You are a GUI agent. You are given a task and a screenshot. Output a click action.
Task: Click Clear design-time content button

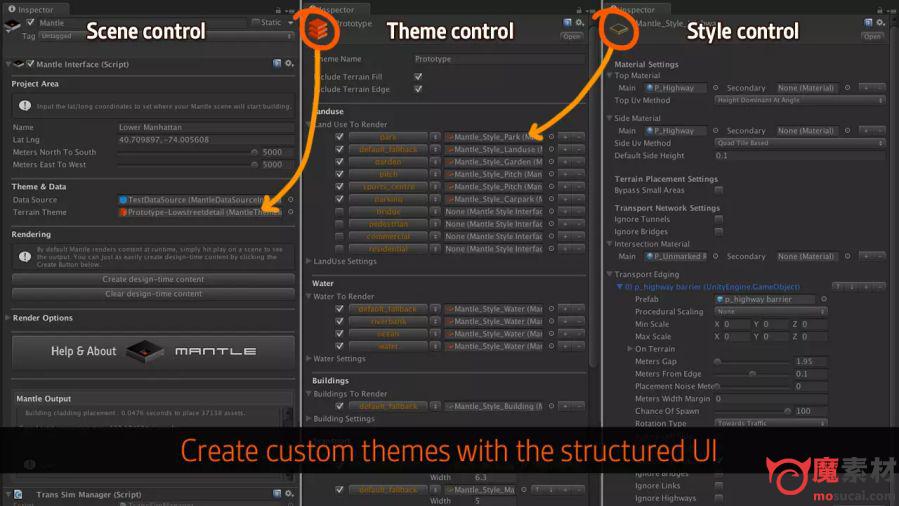click(153, 293)
